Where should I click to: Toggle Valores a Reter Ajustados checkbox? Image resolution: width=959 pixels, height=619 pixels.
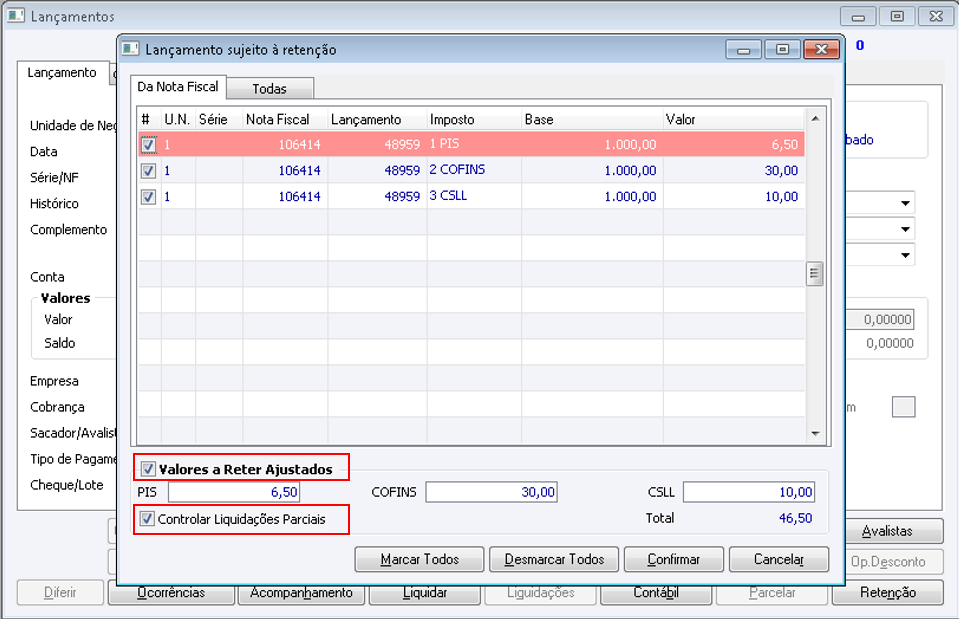pos(149,468)
